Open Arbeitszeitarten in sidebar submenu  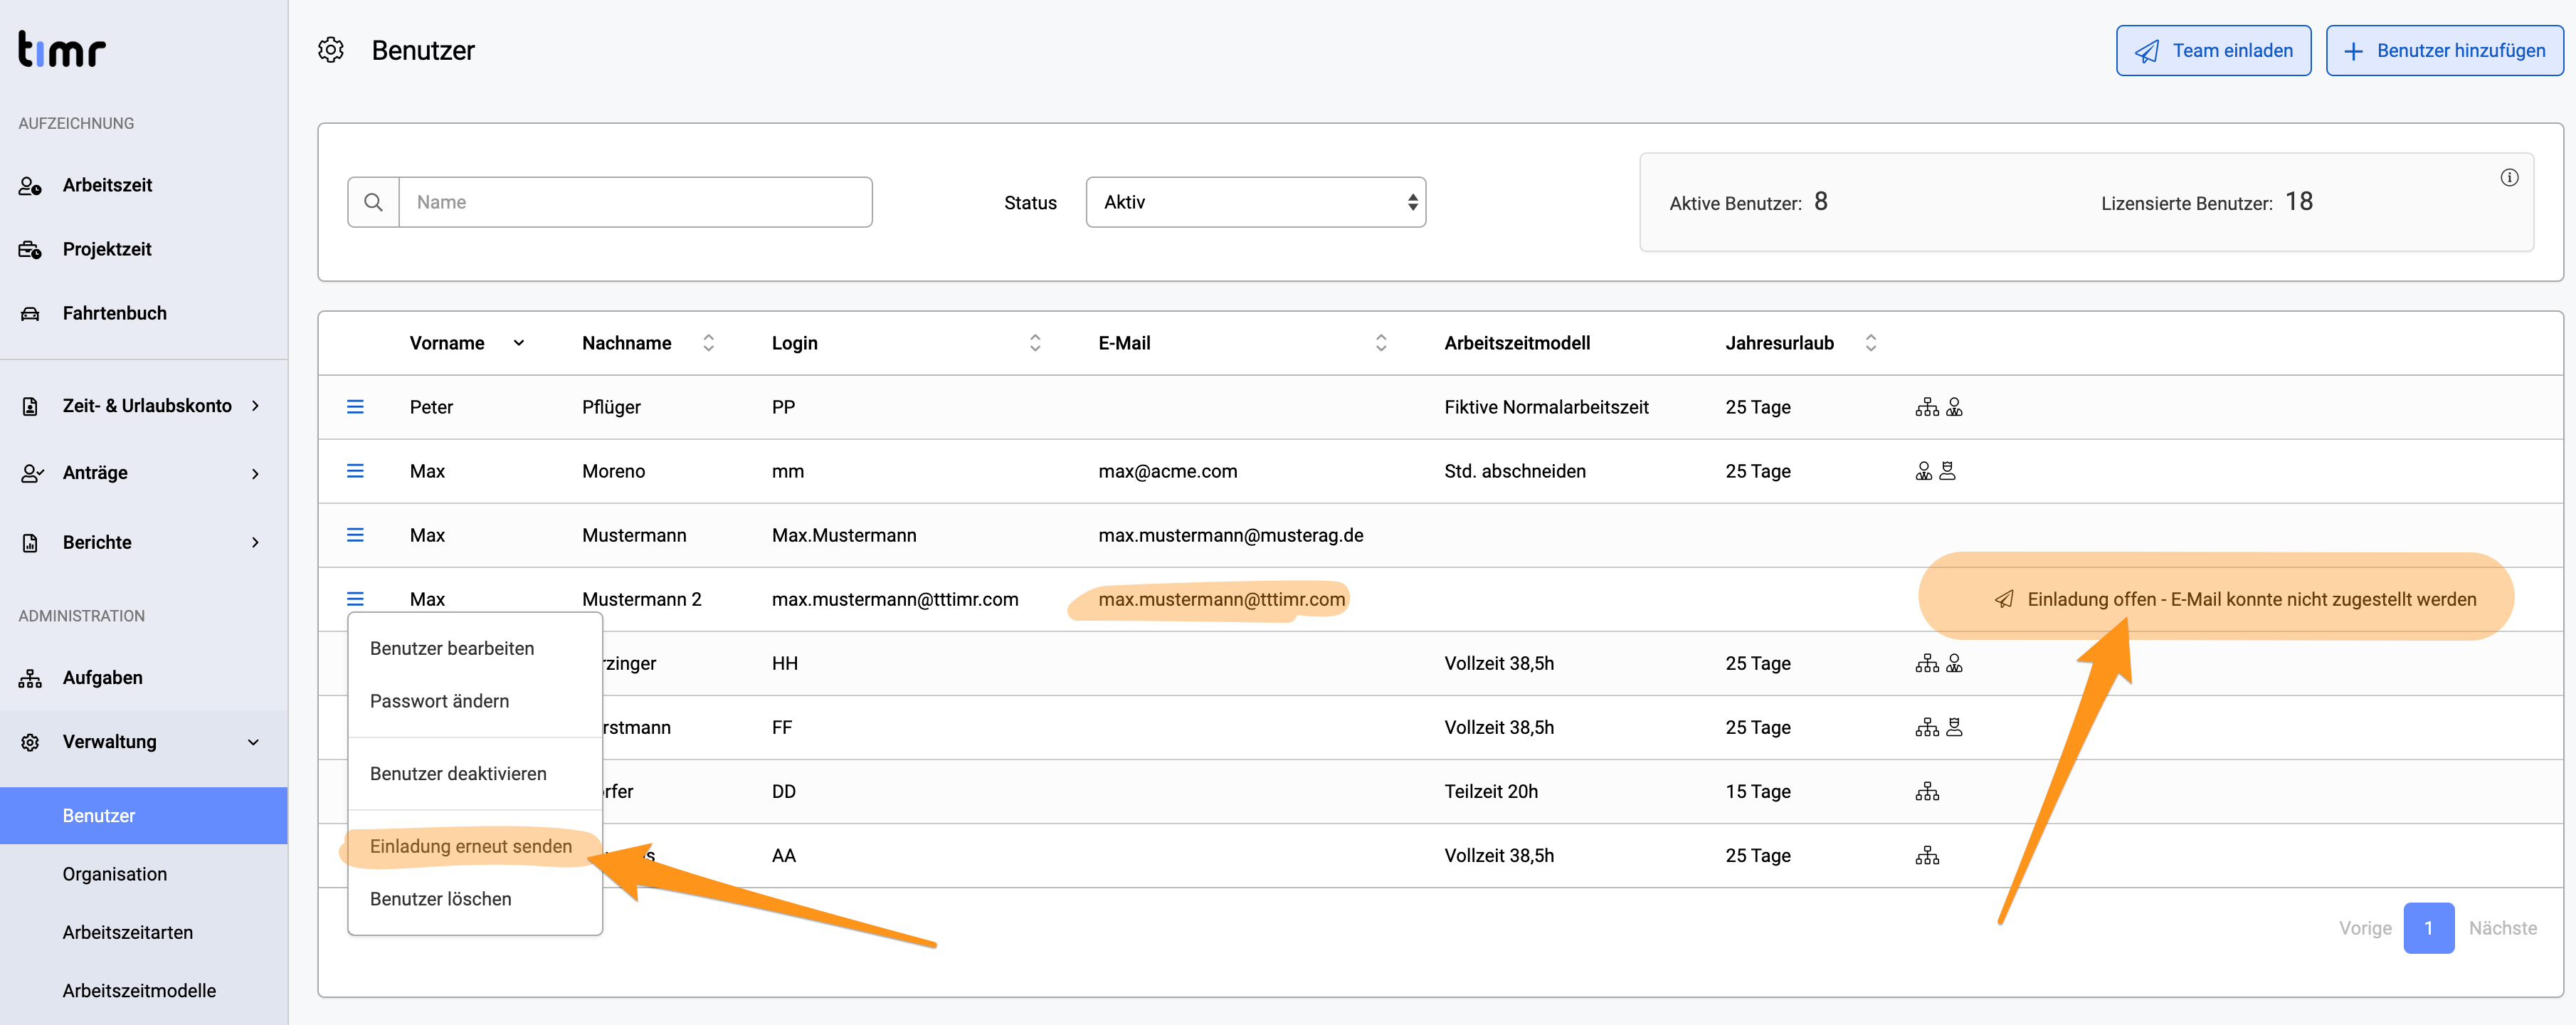click(143, 933)
